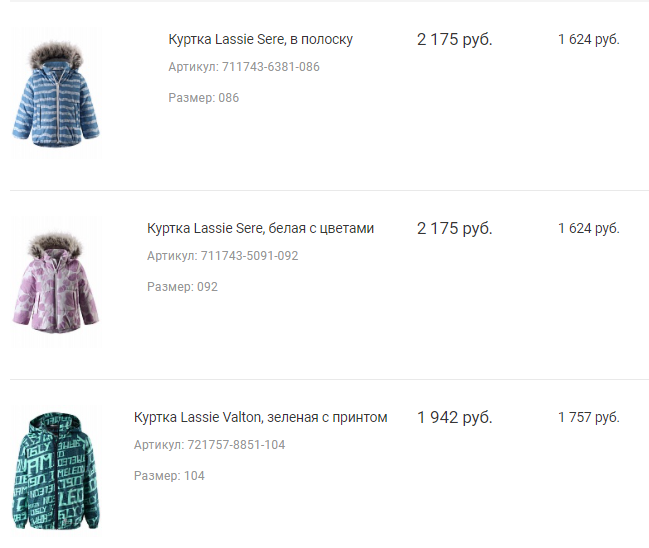This screenshot has width=649, height=548.
Task: Click the size label Размер: 104
Action: [169, 476]
